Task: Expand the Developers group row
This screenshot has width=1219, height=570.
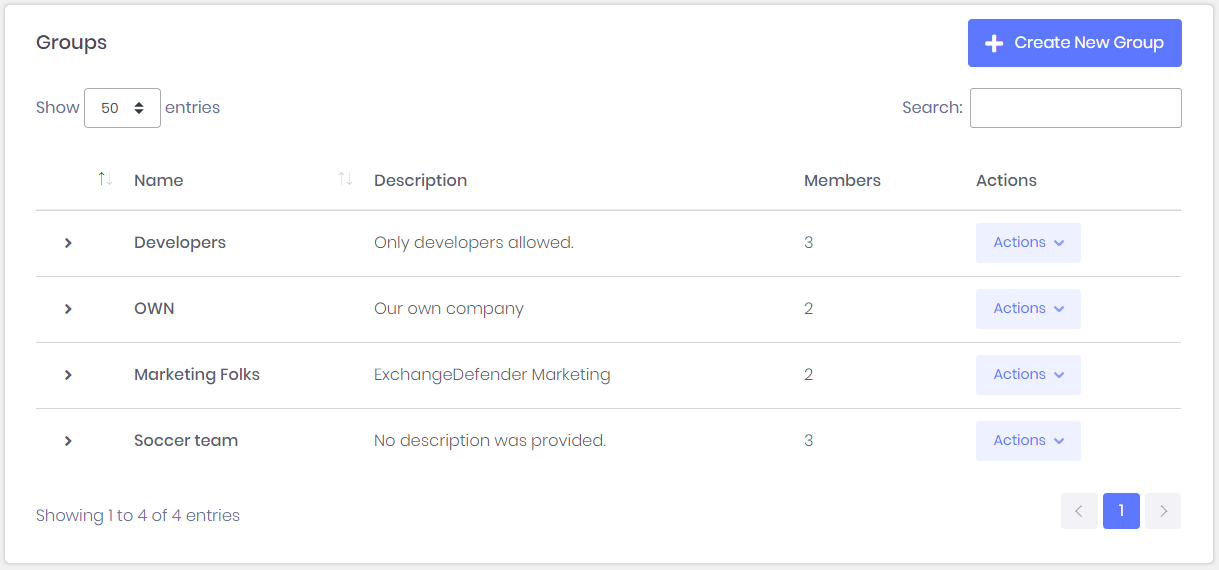Action: click(x=68, y=243)
